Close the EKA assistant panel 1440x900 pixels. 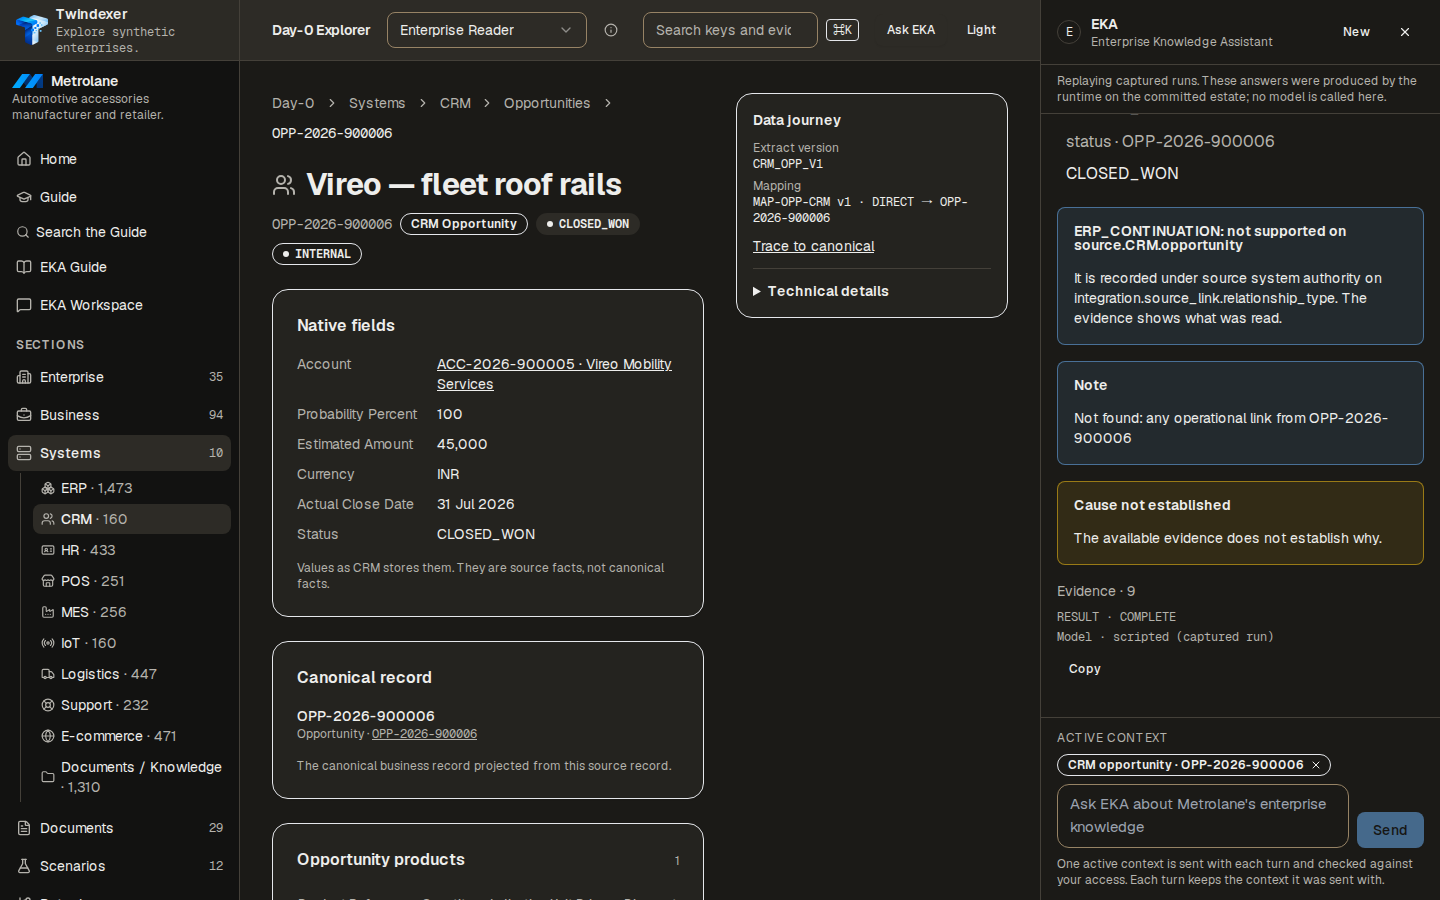(1405, 32)
